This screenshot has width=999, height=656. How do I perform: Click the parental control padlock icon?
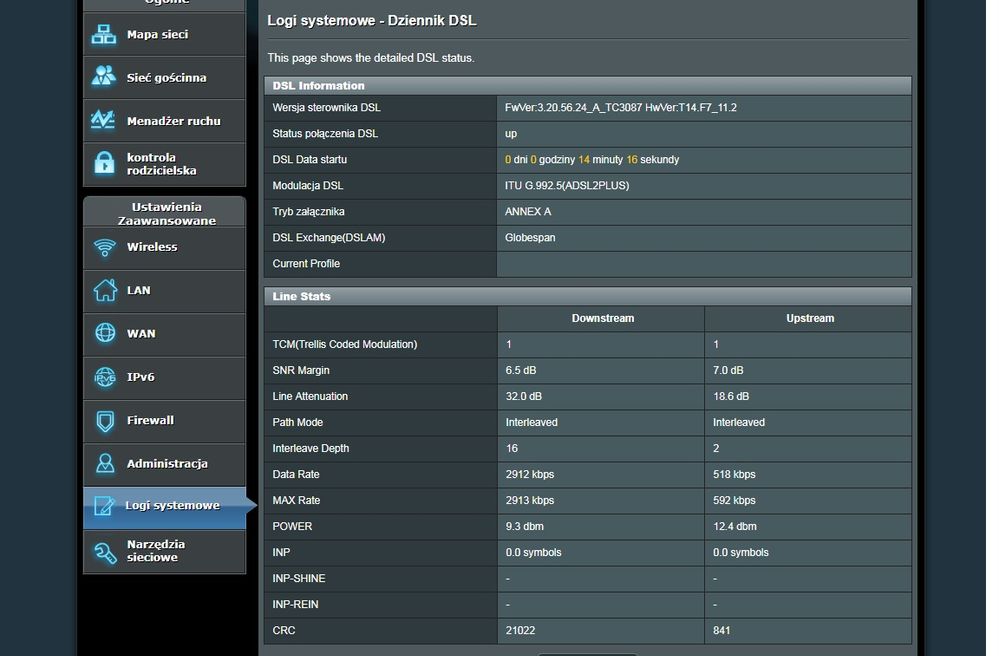click(104, 164)
